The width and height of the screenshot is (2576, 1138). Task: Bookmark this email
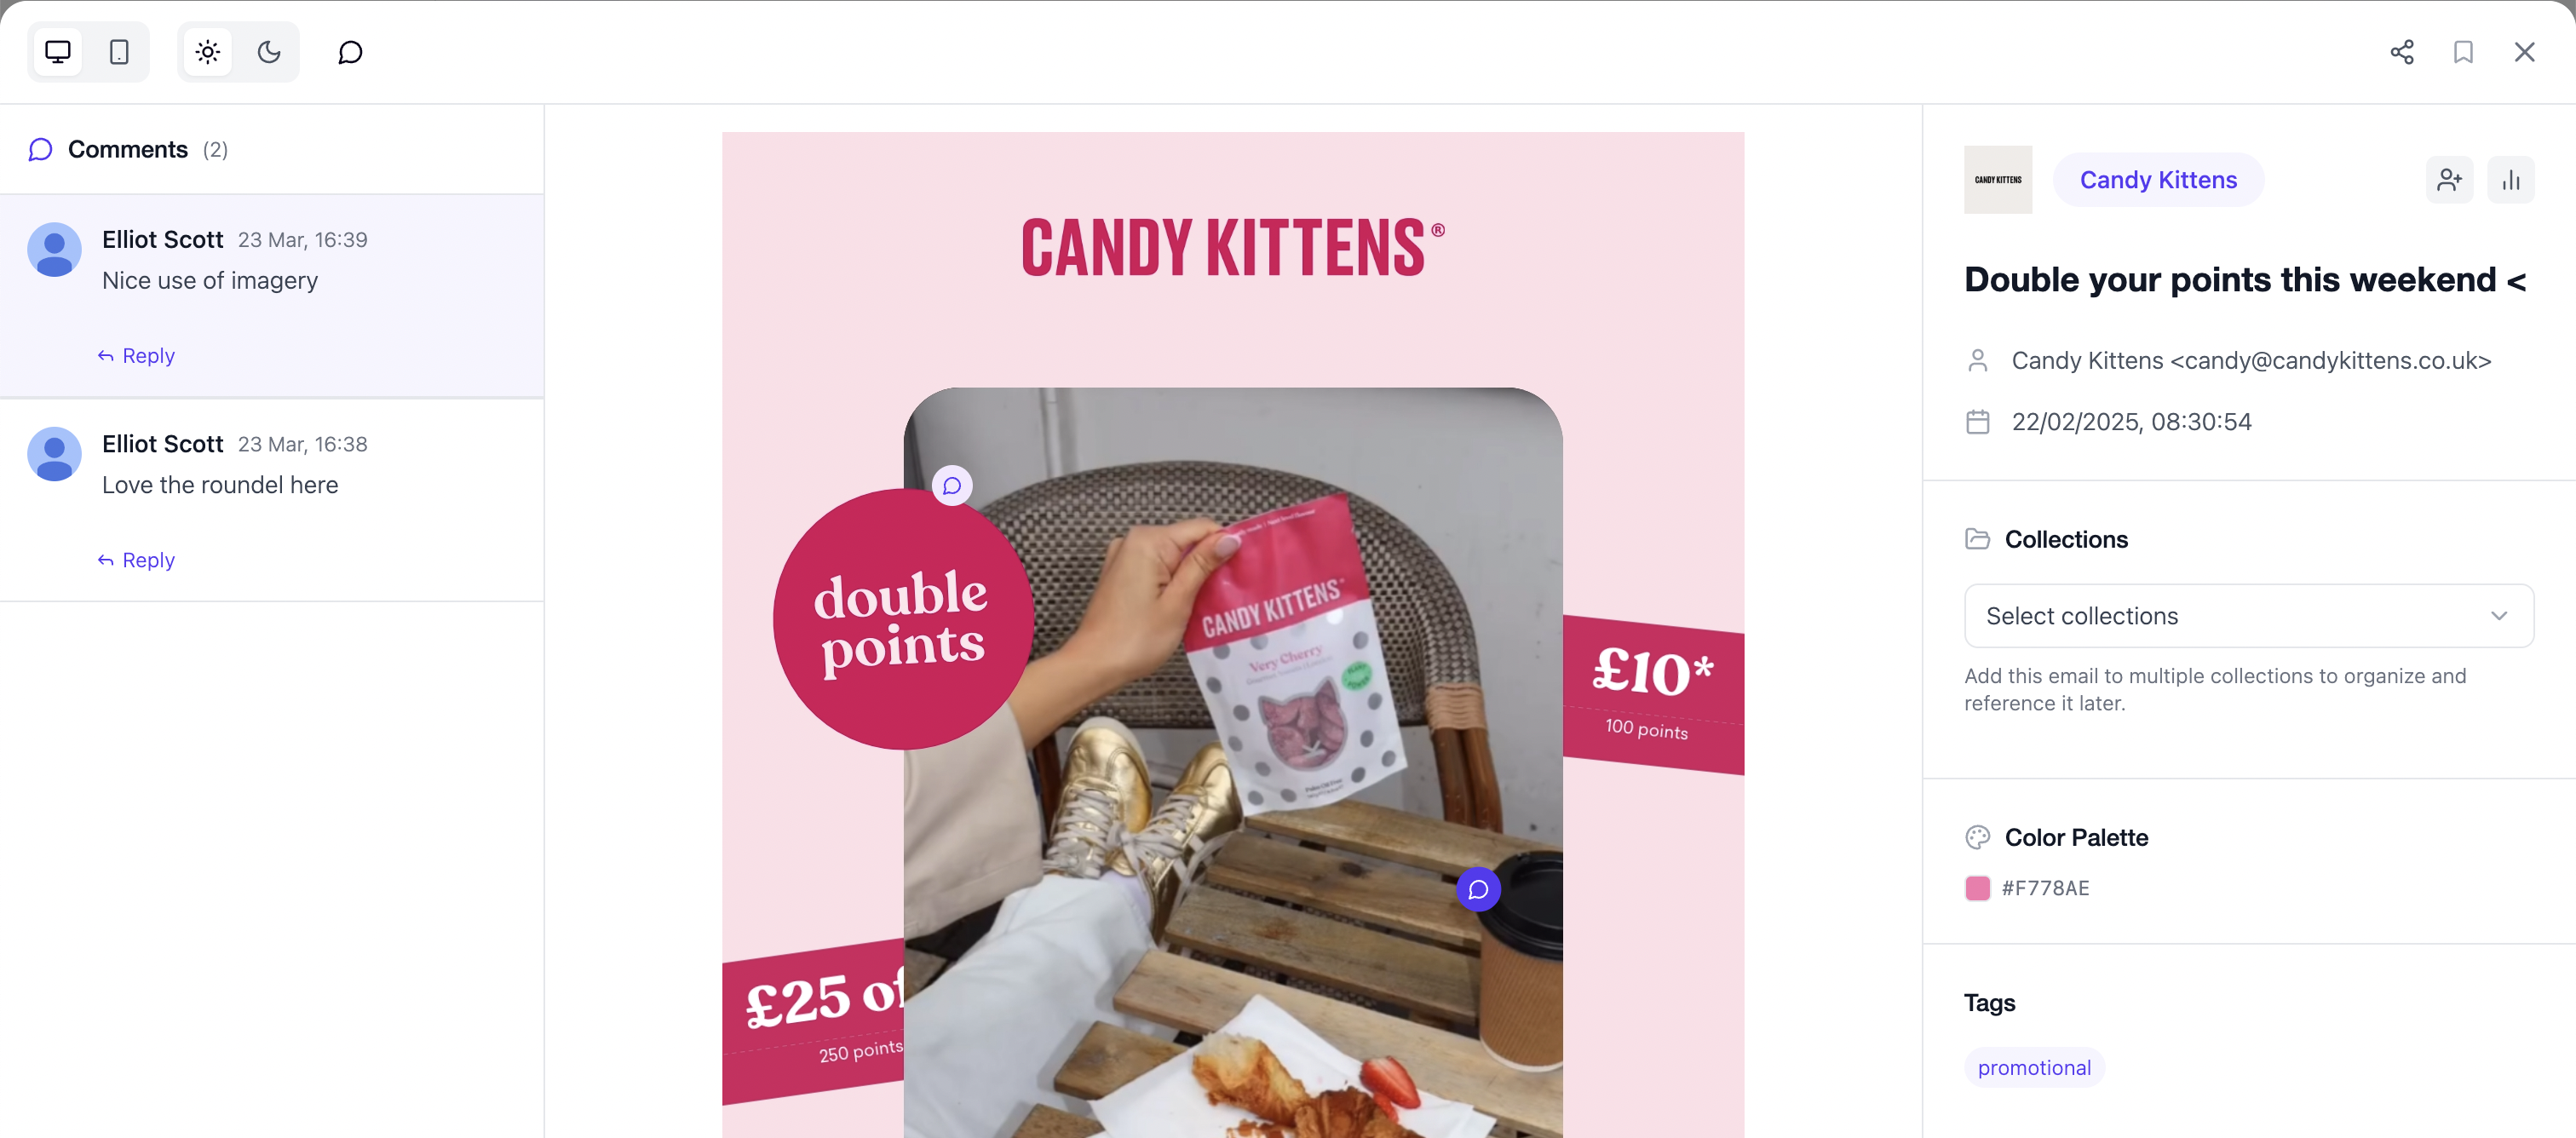[2463, 52]
